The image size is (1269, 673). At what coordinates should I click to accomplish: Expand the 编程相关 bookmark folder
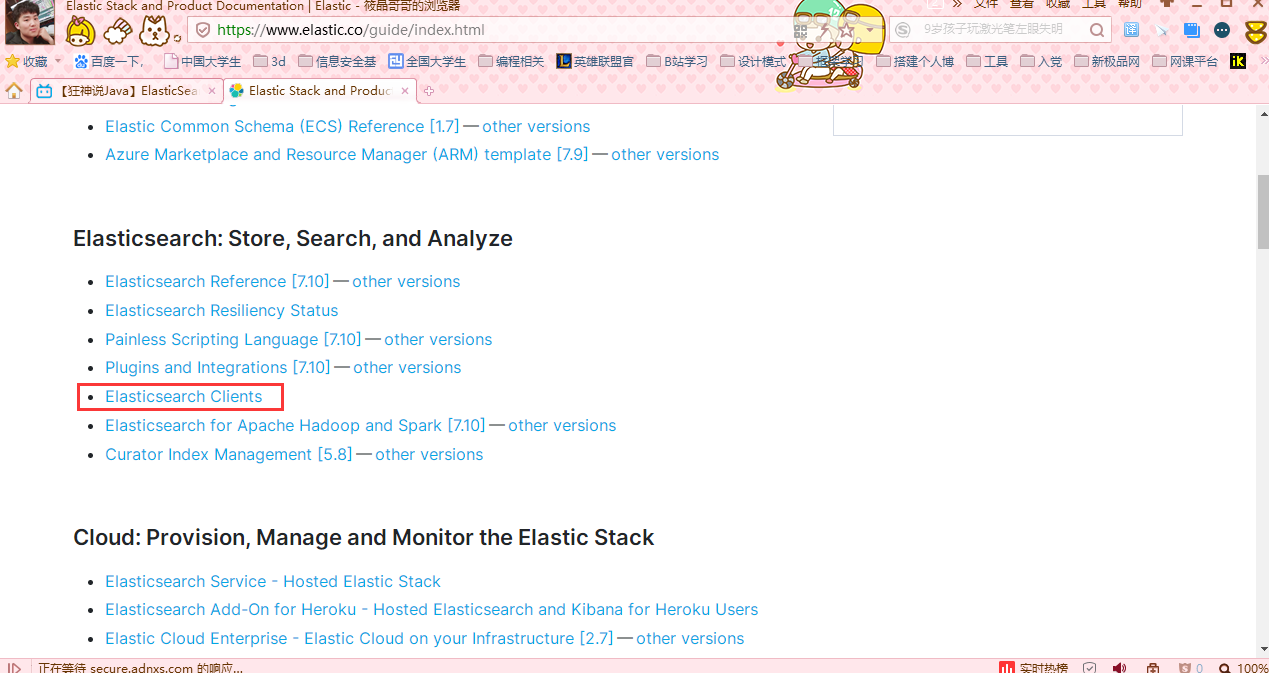tap(512, 61)
